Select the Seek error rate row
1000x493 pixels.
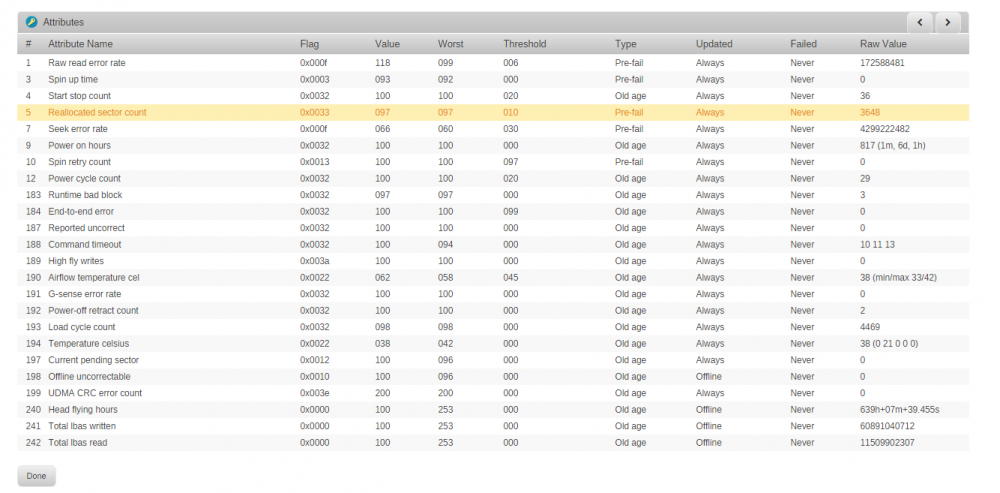pyautogui.click(x=493, y=129)
